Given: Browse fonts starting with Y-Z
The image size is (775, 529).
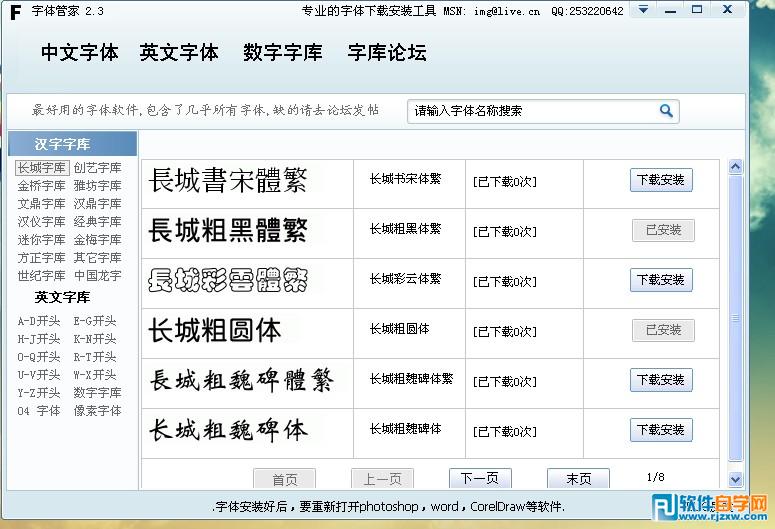Looking at the screenshot, I should click(39, 393).
